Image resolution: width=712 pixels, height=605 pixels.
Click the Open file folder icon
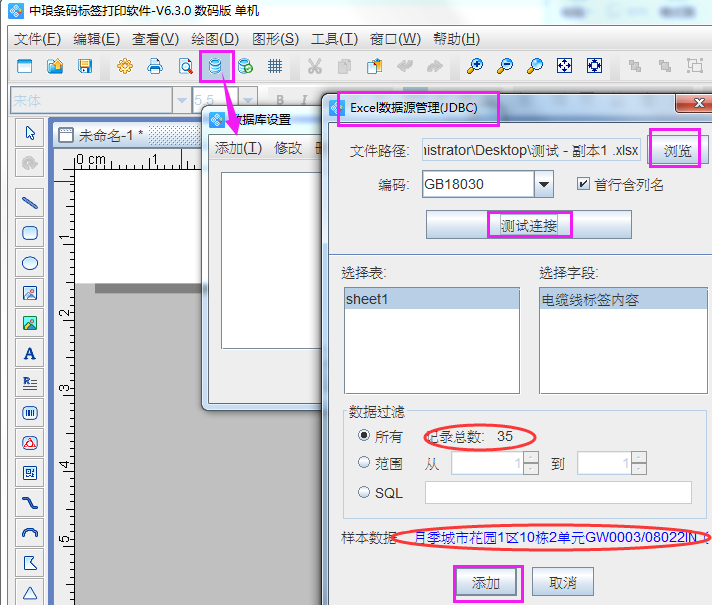55,66
